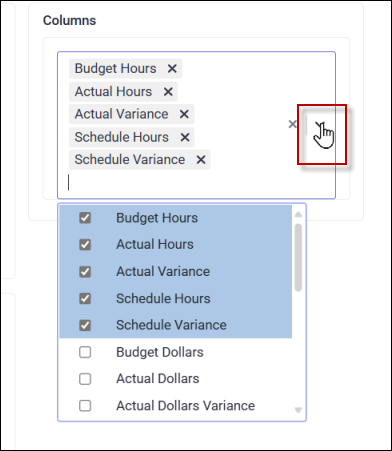This screenshot has height=451, width=392.
Task: Uncheck the Schedule Variance checkbox
Action: point(85,325)
